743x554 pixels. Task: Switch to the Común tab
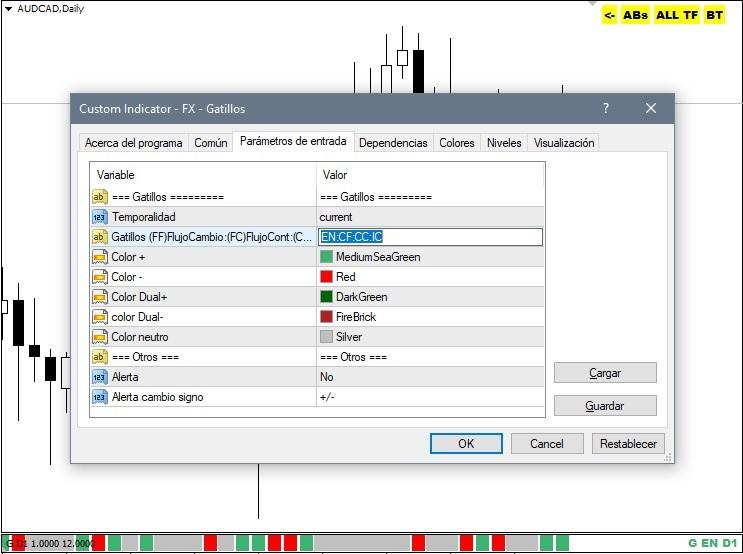211,143
